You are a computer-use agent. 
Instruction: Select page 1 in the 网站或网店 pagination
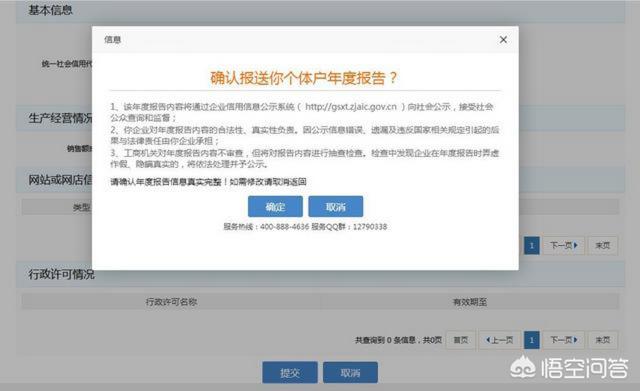tap(531, 245)
